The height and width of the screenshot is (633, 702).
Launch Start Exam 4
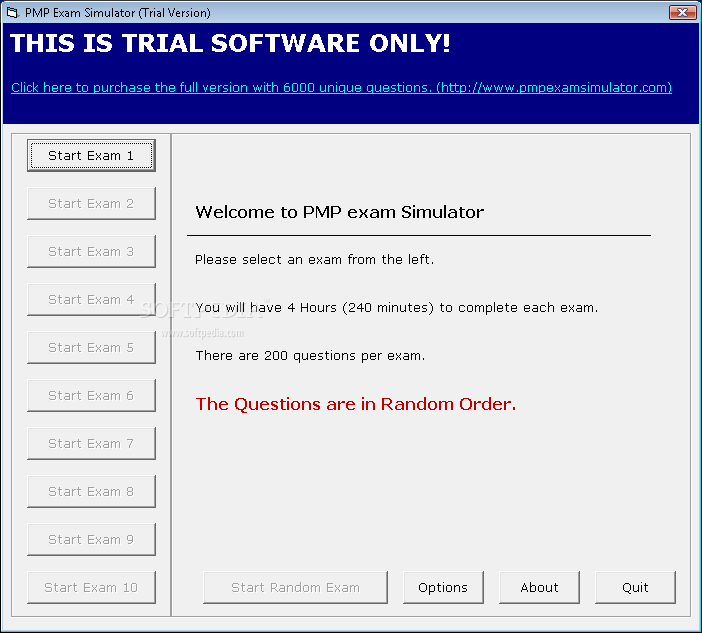click(x=91, y=299)
